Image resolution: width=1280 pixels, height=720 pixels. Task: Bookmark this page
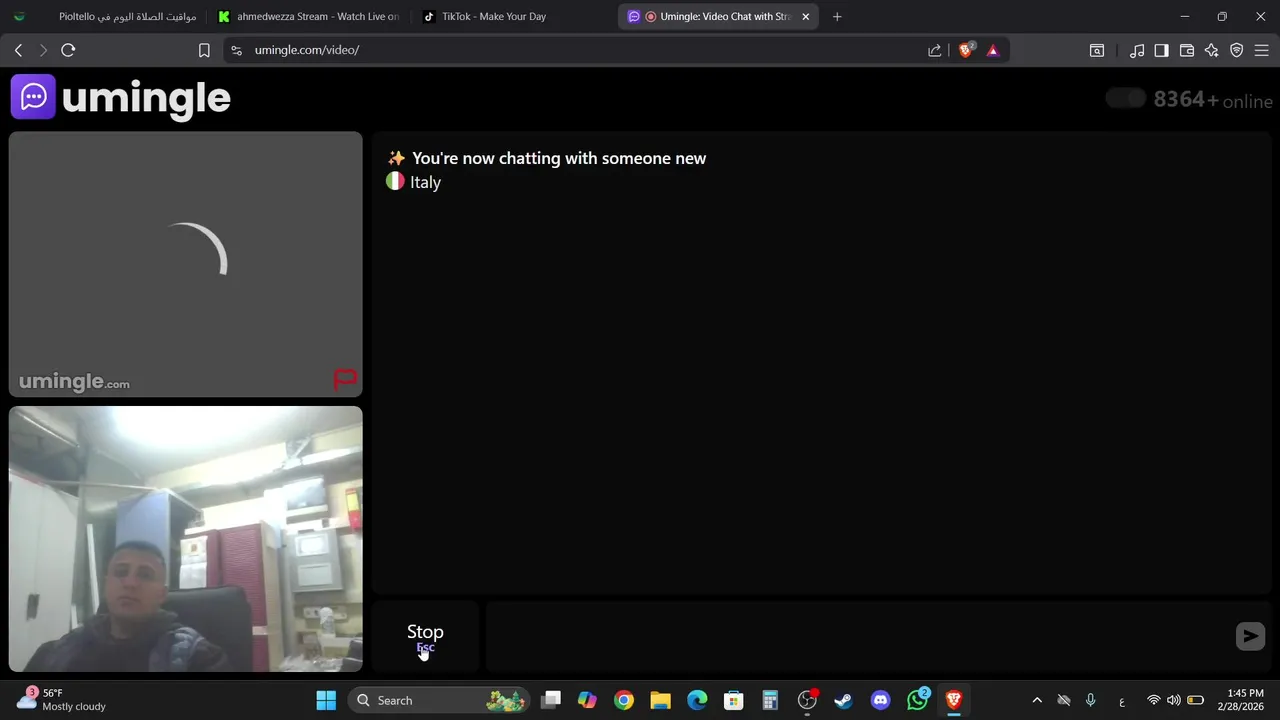204,50
